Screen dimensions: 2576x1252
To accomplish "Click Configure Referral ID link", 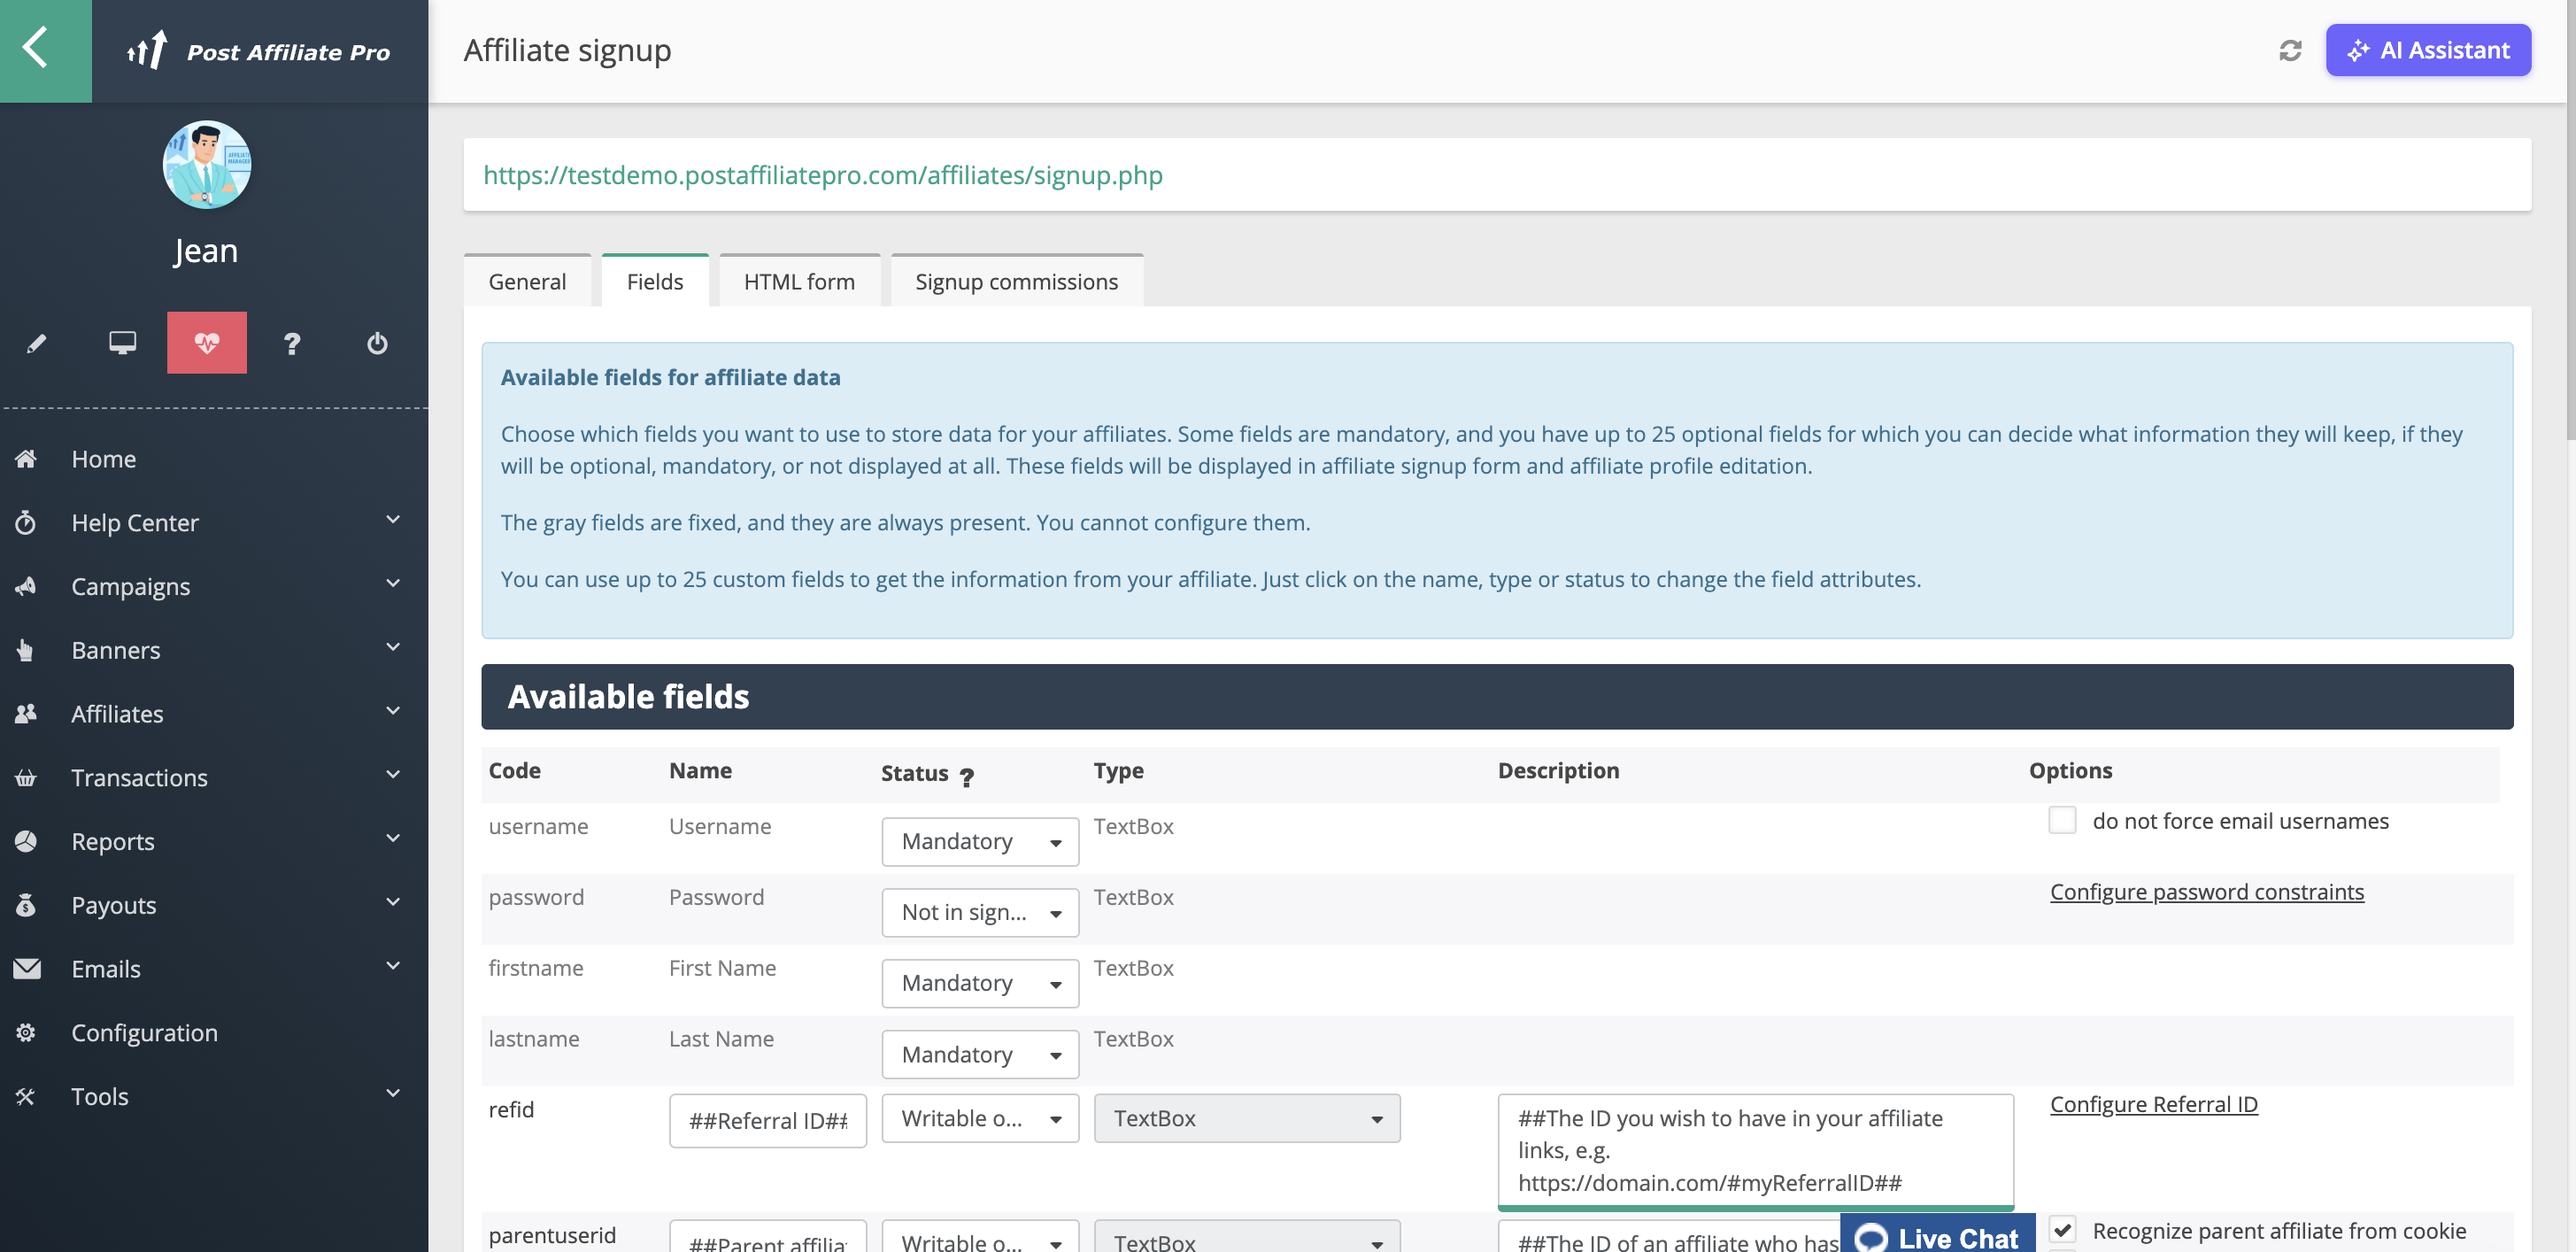I will [x=2154, y=1103].
